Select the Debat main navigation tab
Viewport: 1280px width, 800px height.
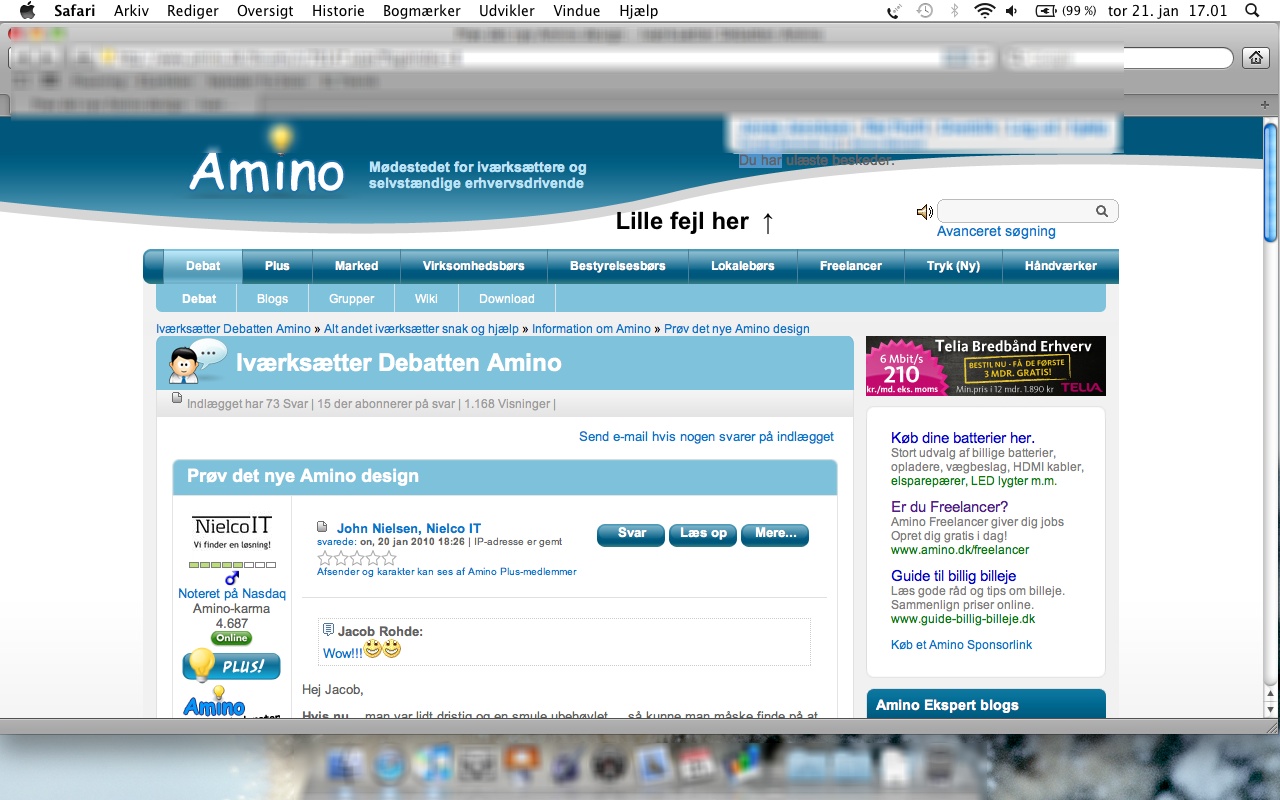click(203, 266)
